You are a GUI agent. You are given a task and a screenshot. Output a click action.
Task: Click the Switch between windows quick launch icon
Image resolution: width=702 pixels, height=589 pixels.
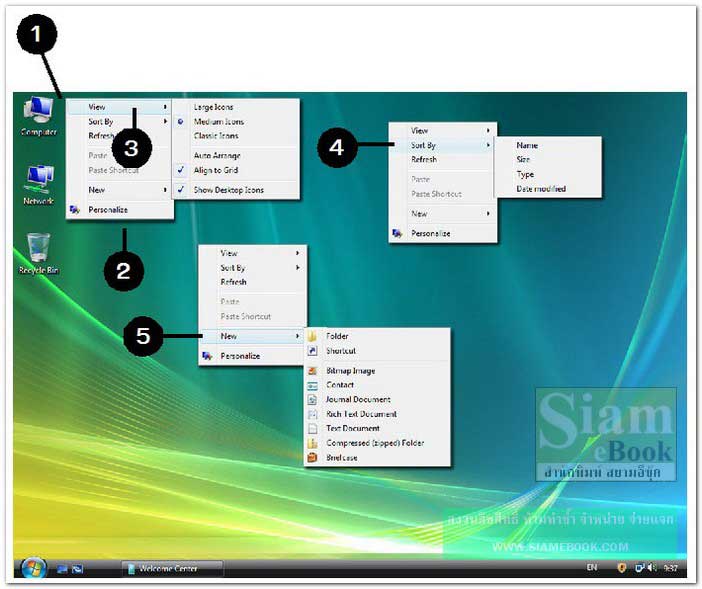77,569
